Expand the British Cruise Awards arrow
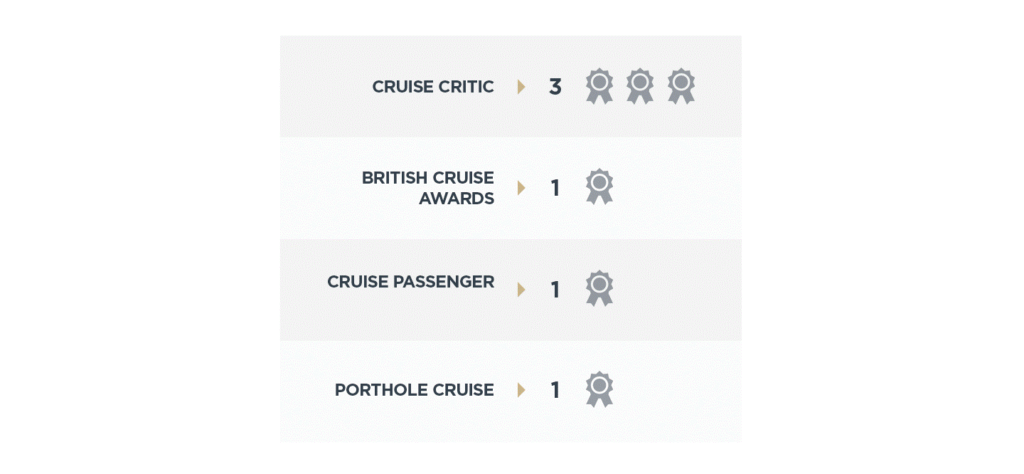Image resolution: width=1024 pixels, height=474 pixels. (x=521, y=188)
